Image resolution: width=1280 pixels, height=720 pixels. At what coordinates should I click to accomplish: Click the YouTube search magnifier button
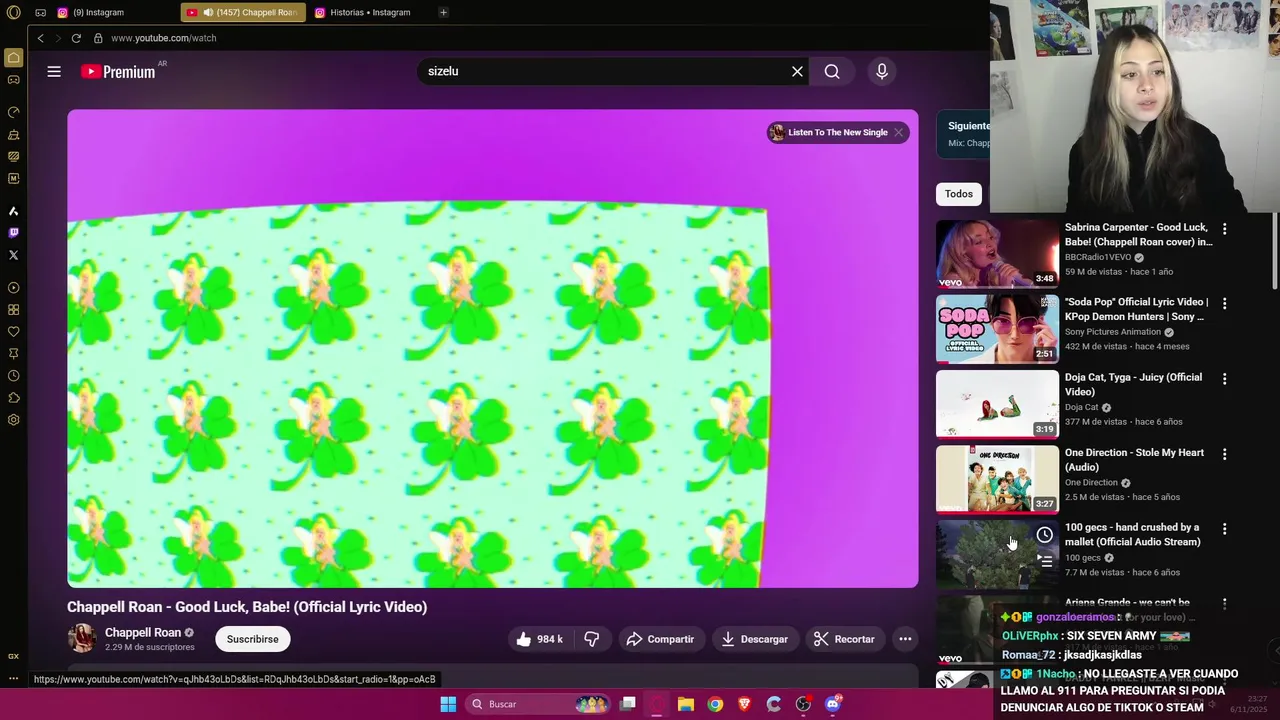pyautogui.click(x=832, y=71)
